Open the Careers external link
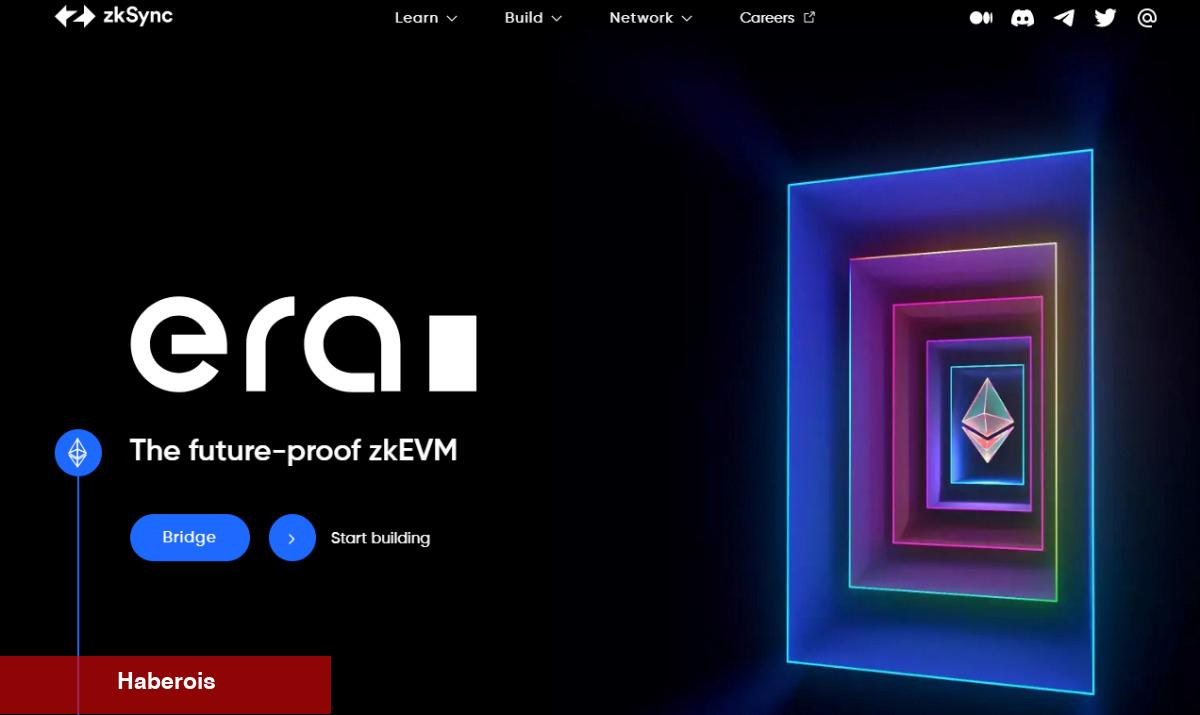This screenshot has height=715, width=1200. (x=777, y=18)
